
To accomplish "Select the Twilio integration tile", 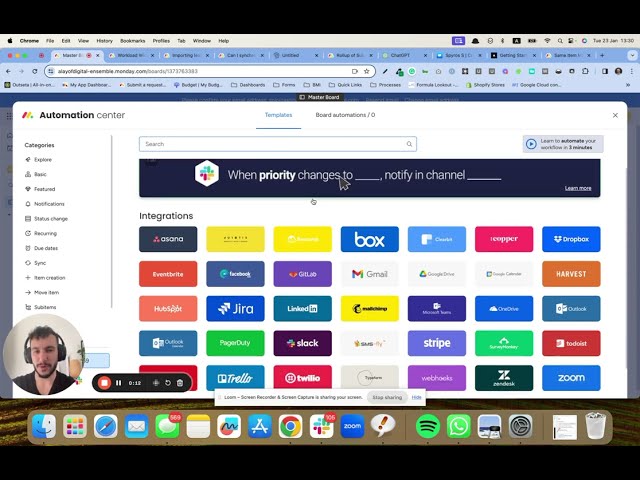I will [302, 378].
